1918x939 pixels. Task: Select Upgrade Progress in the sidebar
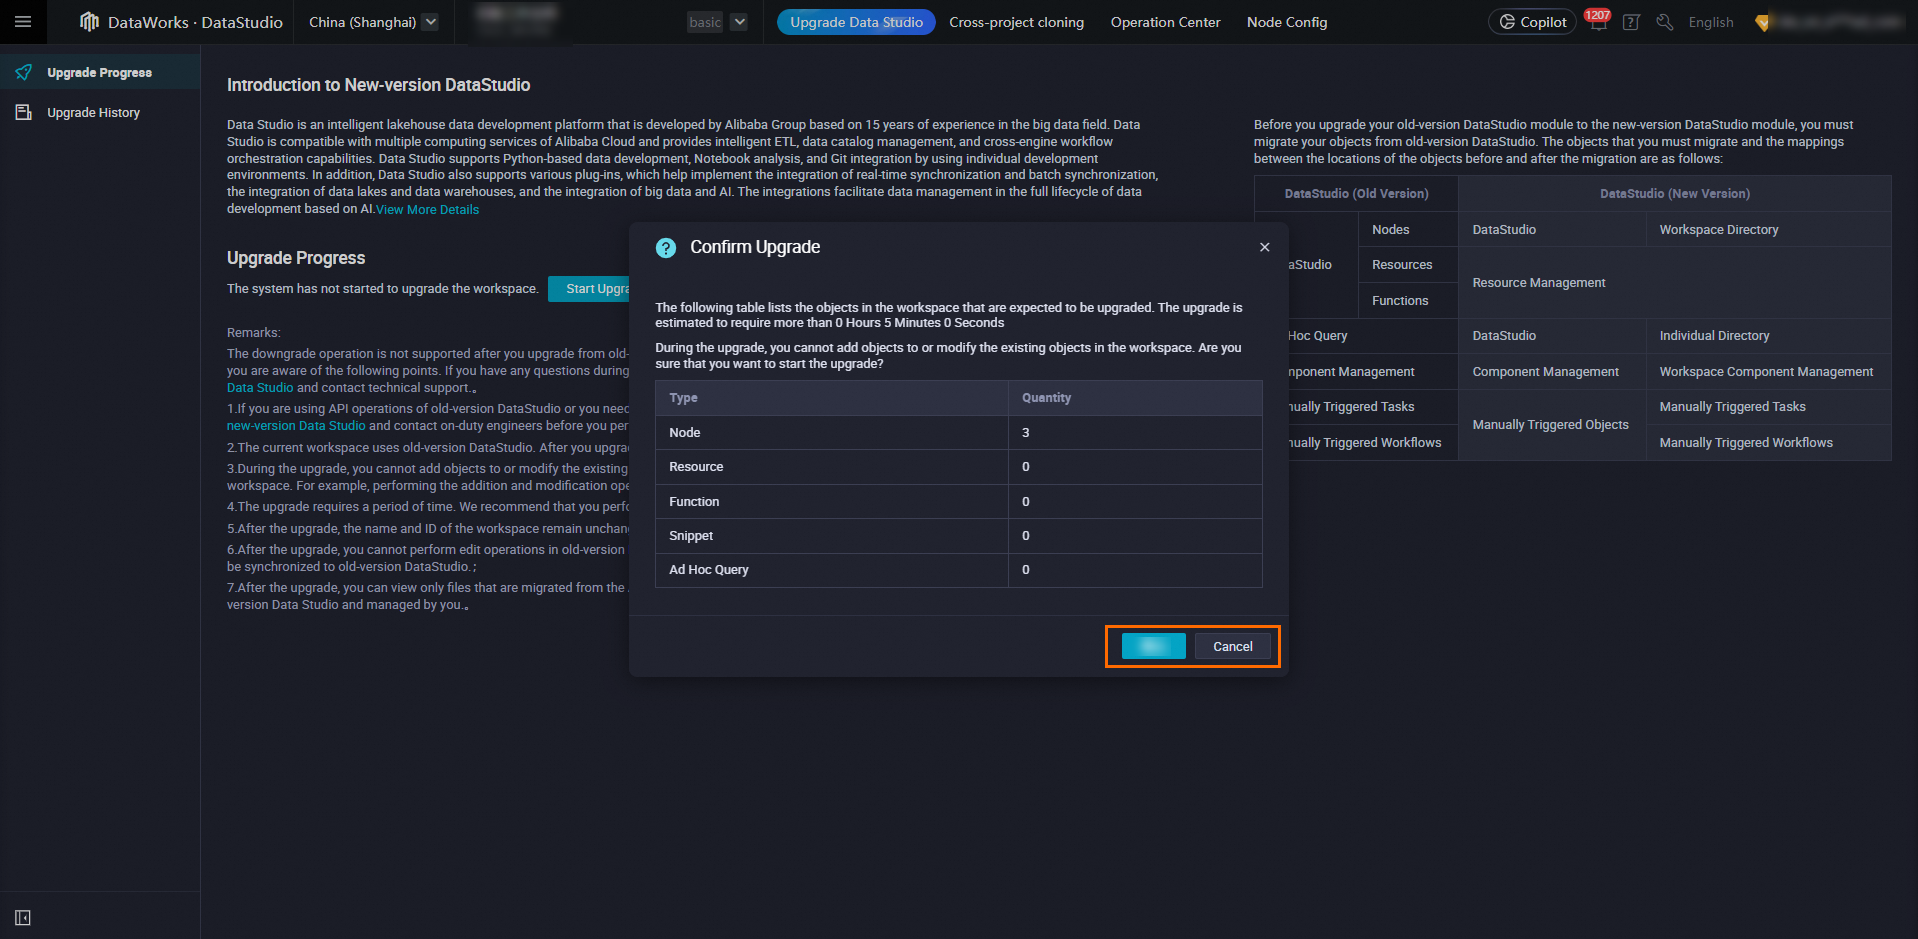point(100,72)
